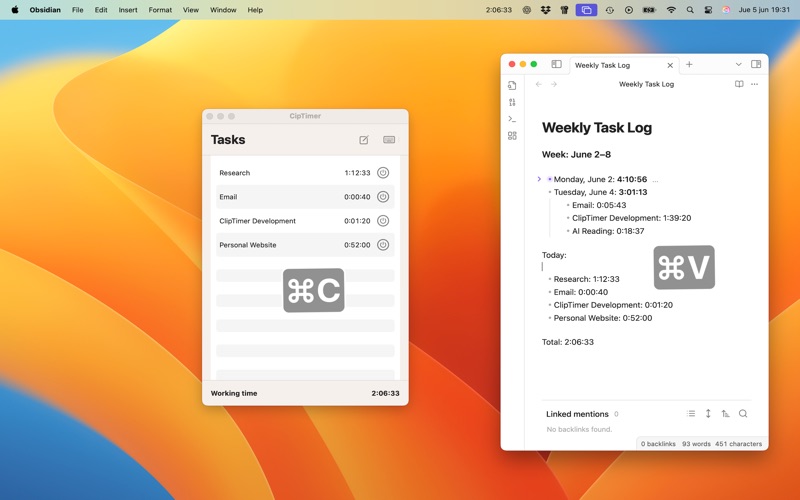This screenshot has width=800, height=500.
Task: Start the Research task timer
Action: [x=383, y=173]
